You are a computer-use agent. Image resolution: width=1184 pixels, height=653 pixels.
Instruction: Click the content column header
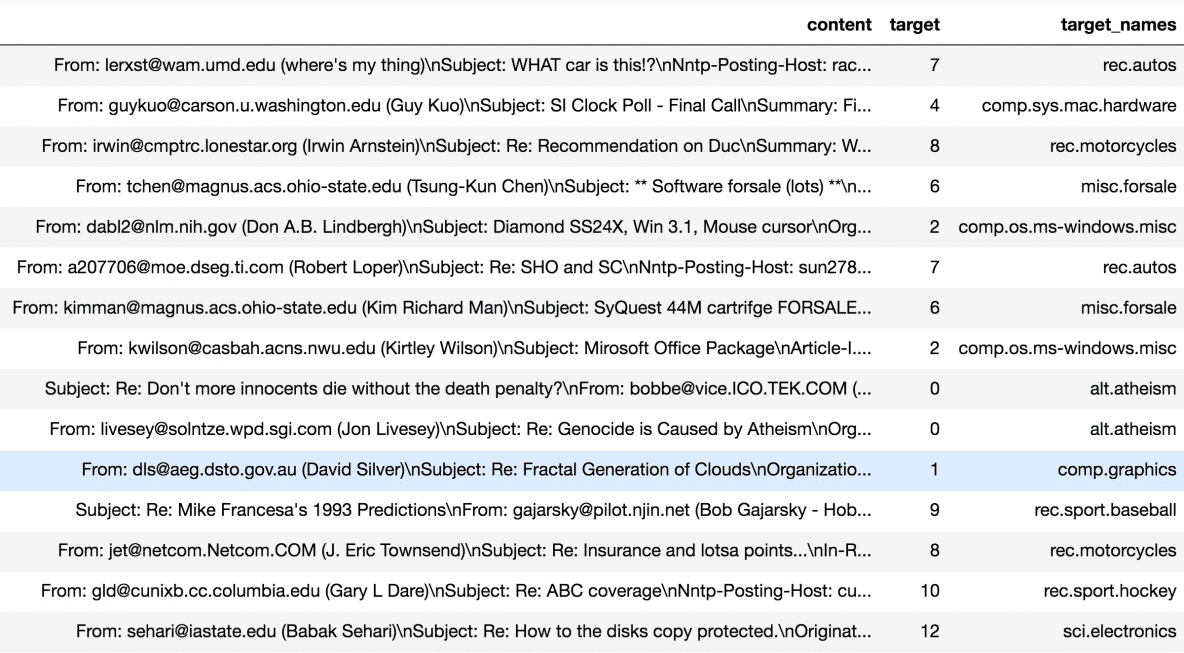pos(840,24)
